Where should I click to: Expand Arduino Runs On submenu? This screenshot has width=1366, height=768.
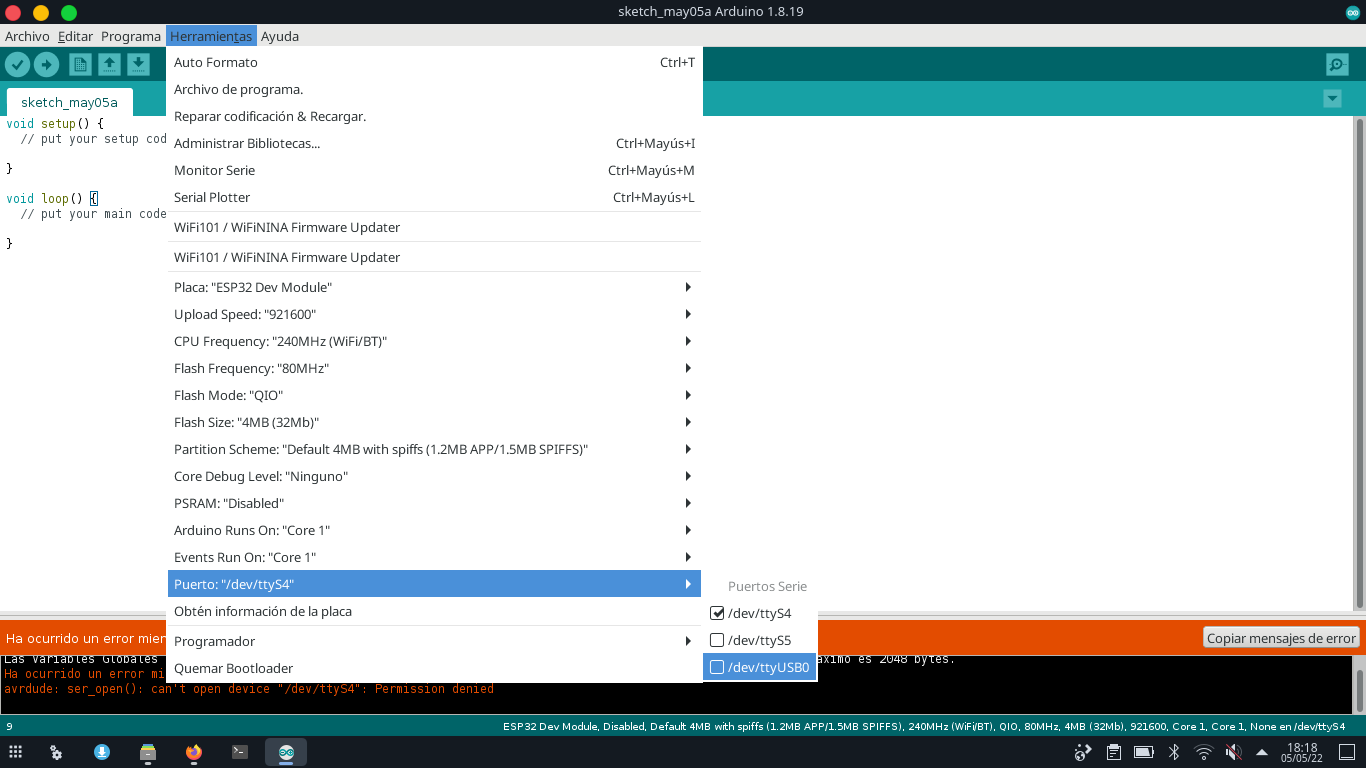pos(434,530)
